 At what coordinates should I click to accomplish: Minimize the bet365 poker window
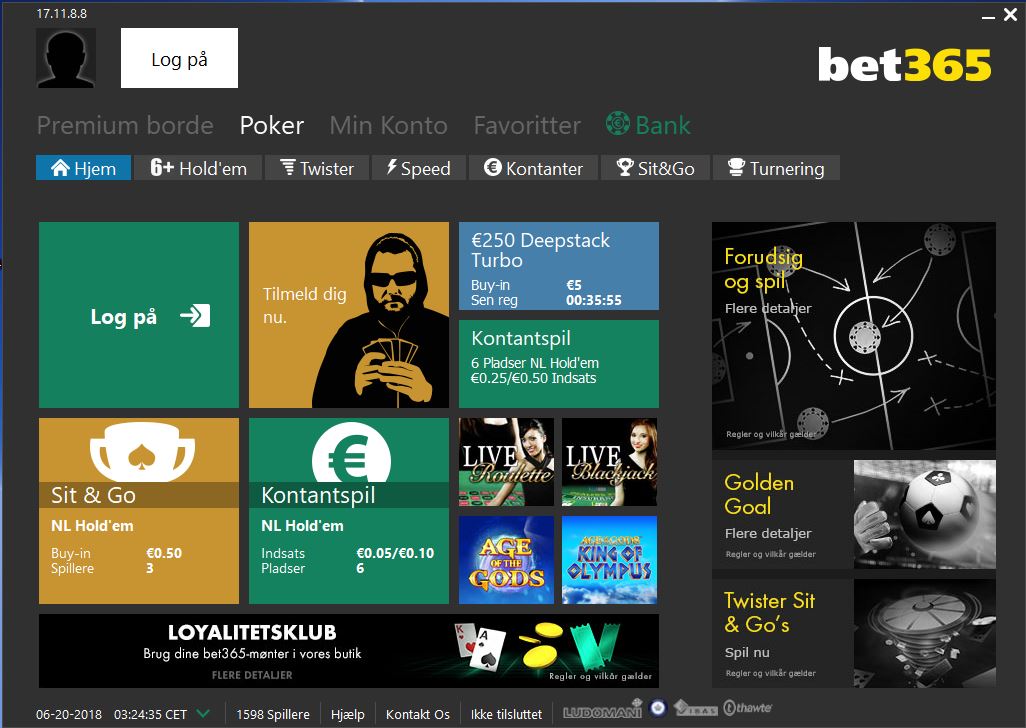[x=988, y=16]
